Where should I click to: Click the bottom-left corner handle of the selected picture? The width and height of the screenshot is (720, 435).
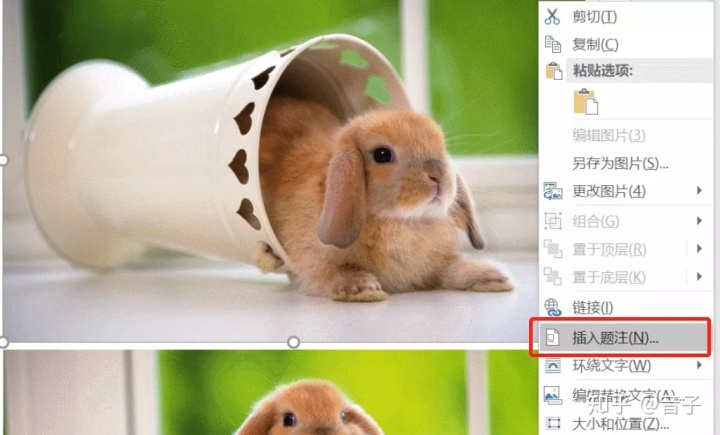tap(3, 342)
